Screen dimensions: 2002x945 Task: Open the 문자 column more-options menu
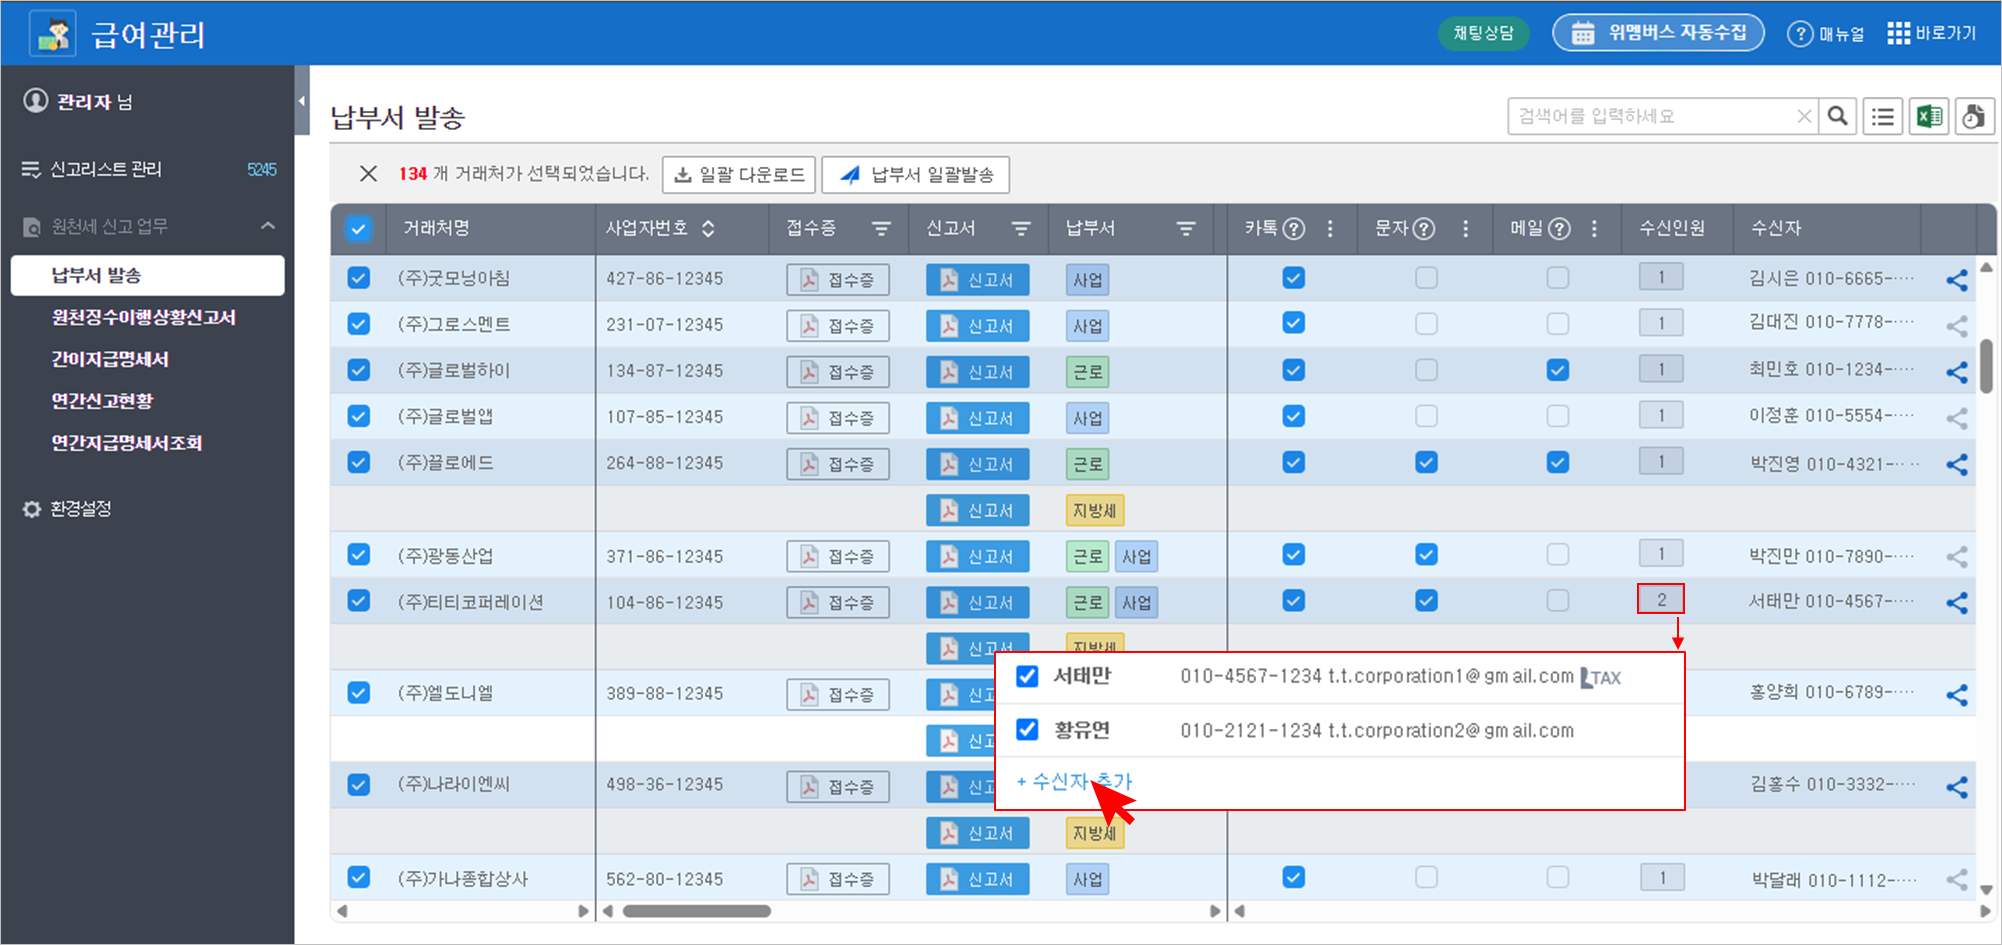pyautogui.click(x=1466, y=229)
